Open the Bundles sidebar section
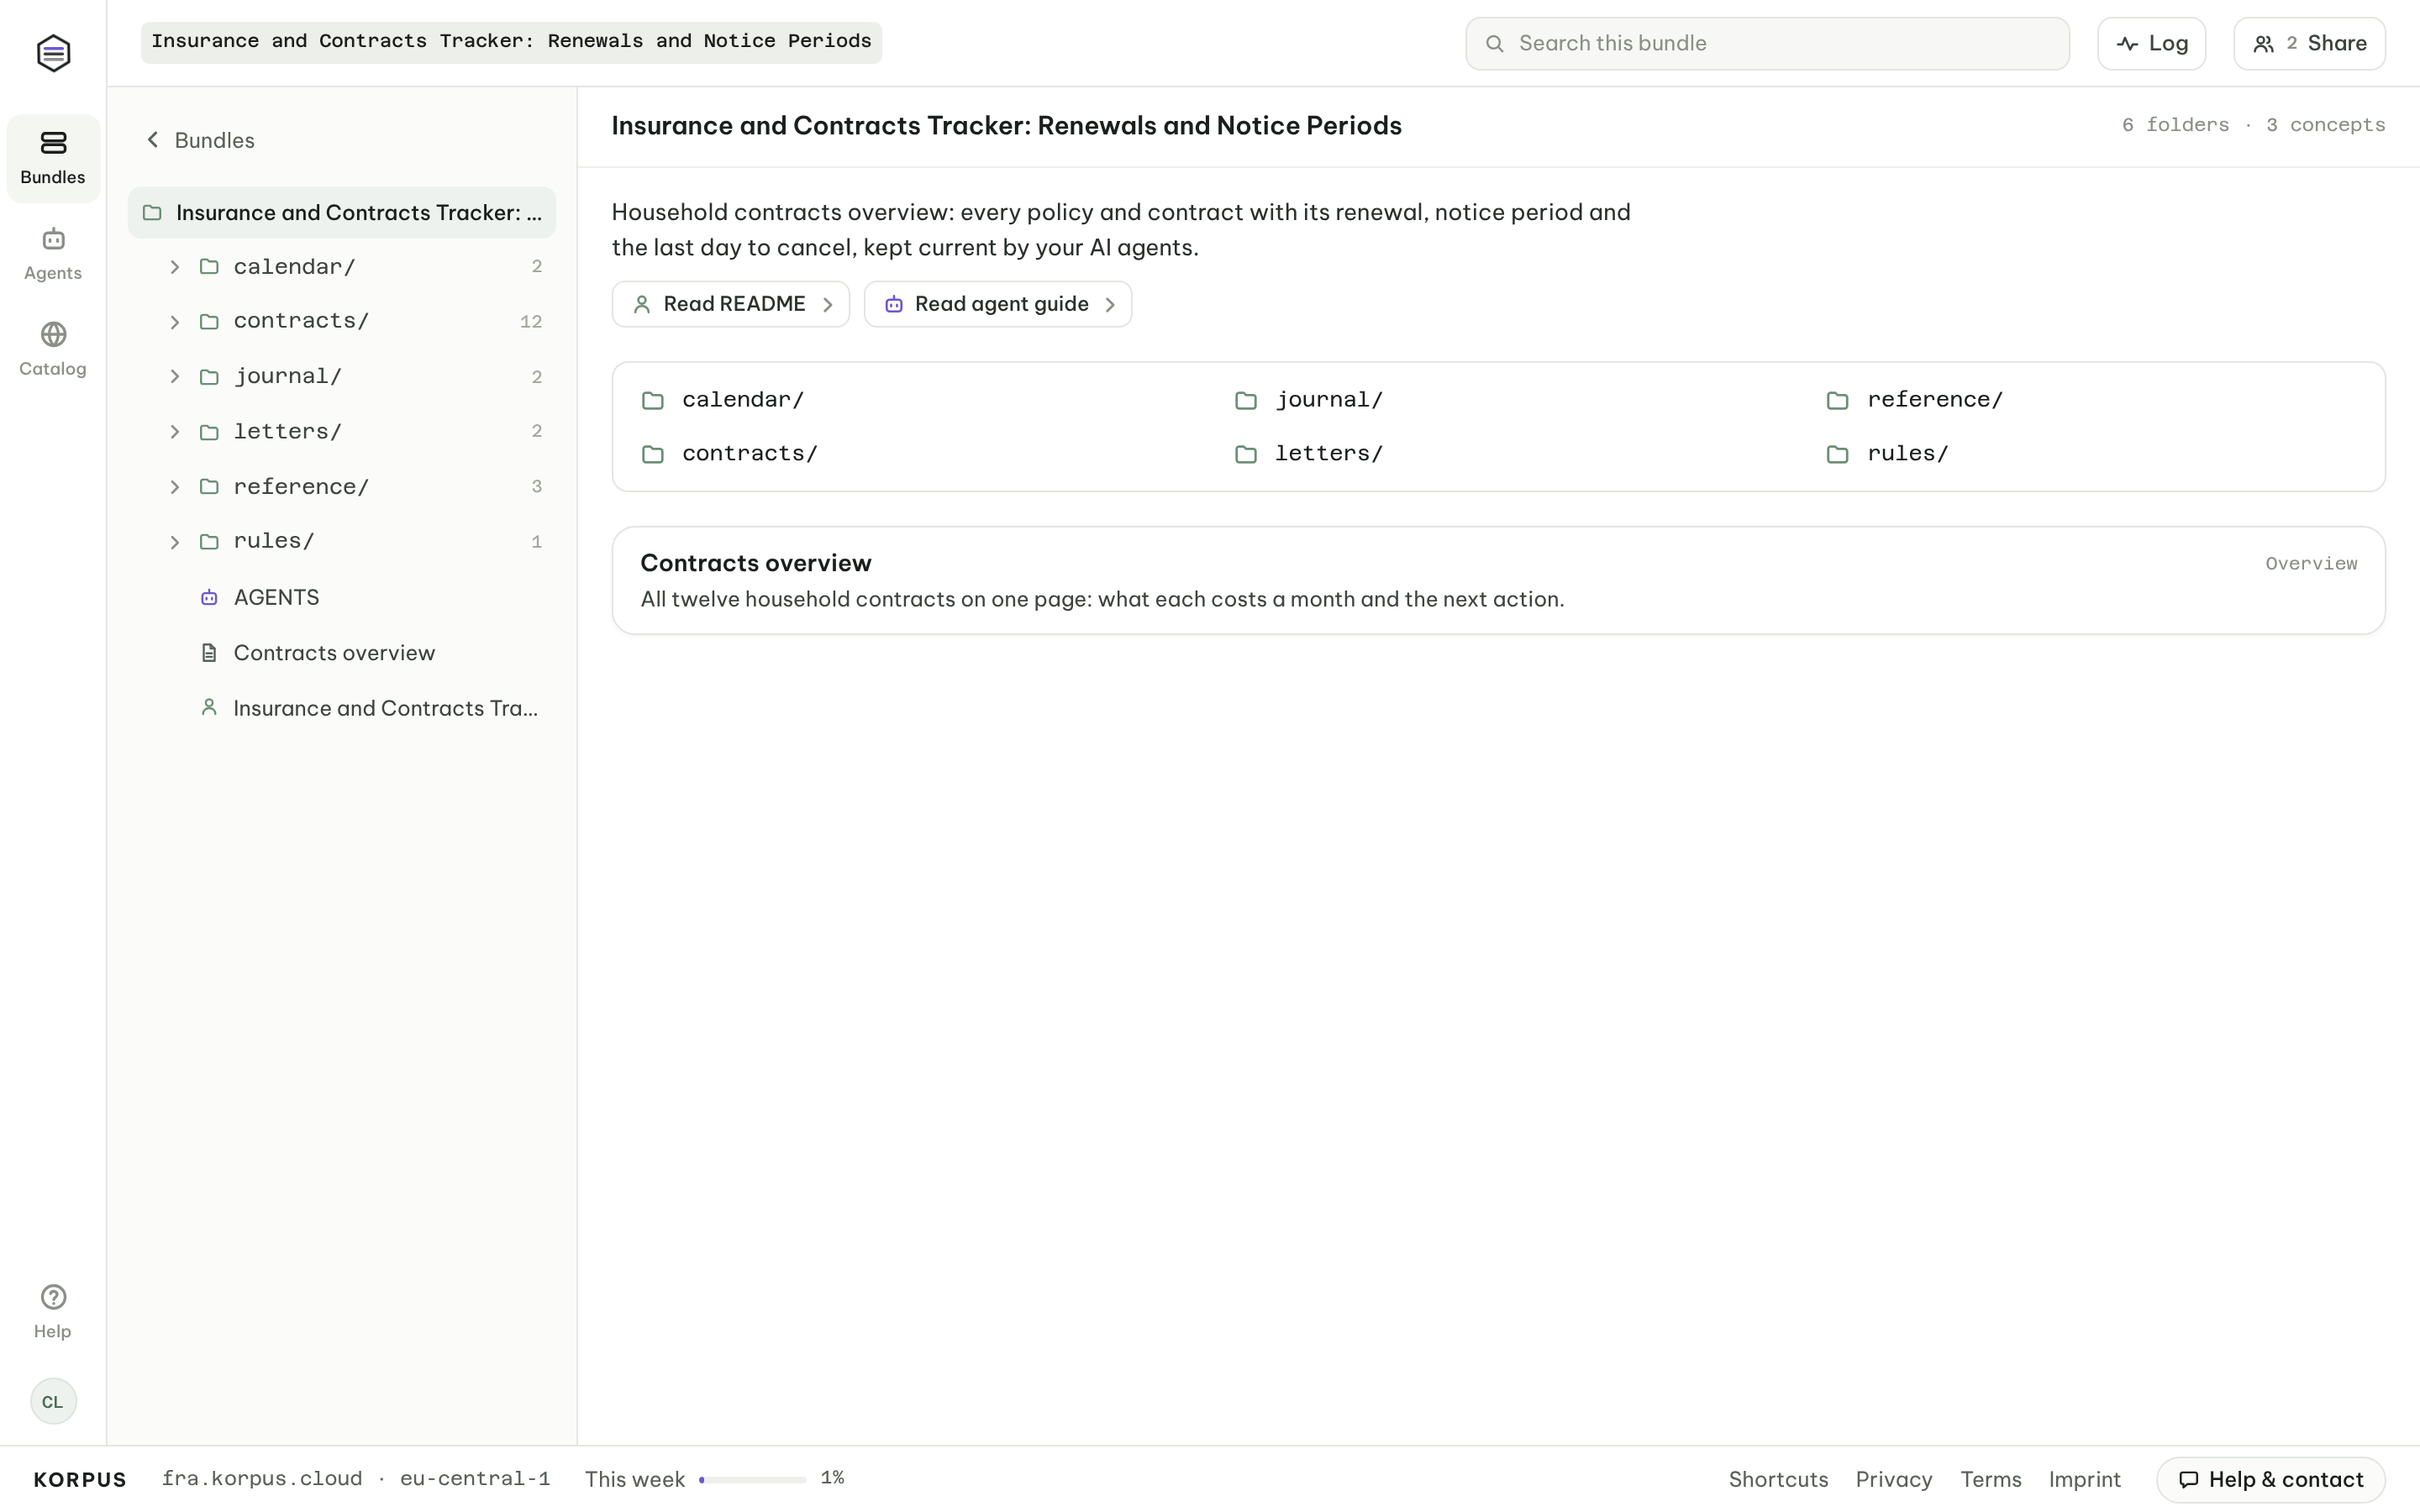The width and height of the screenshot is (2420, 1512). (53, 158)
